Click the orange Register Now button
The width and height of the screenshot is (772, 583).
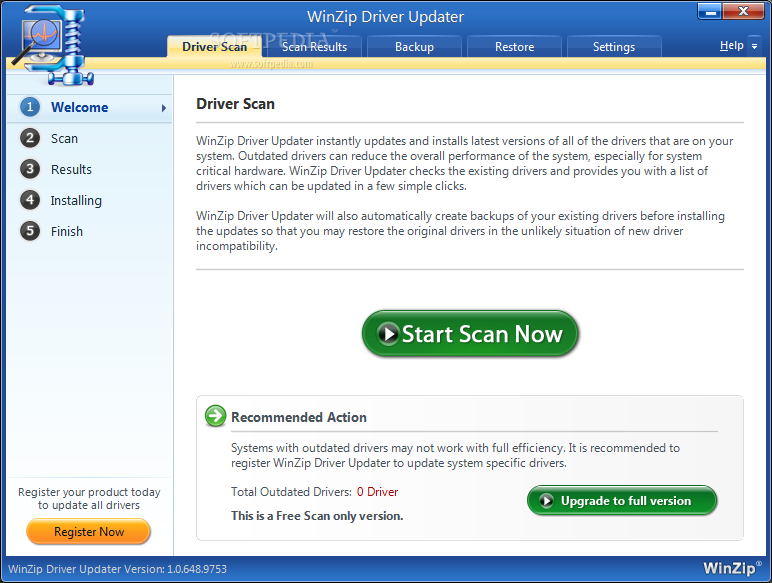tap(89, 532)
